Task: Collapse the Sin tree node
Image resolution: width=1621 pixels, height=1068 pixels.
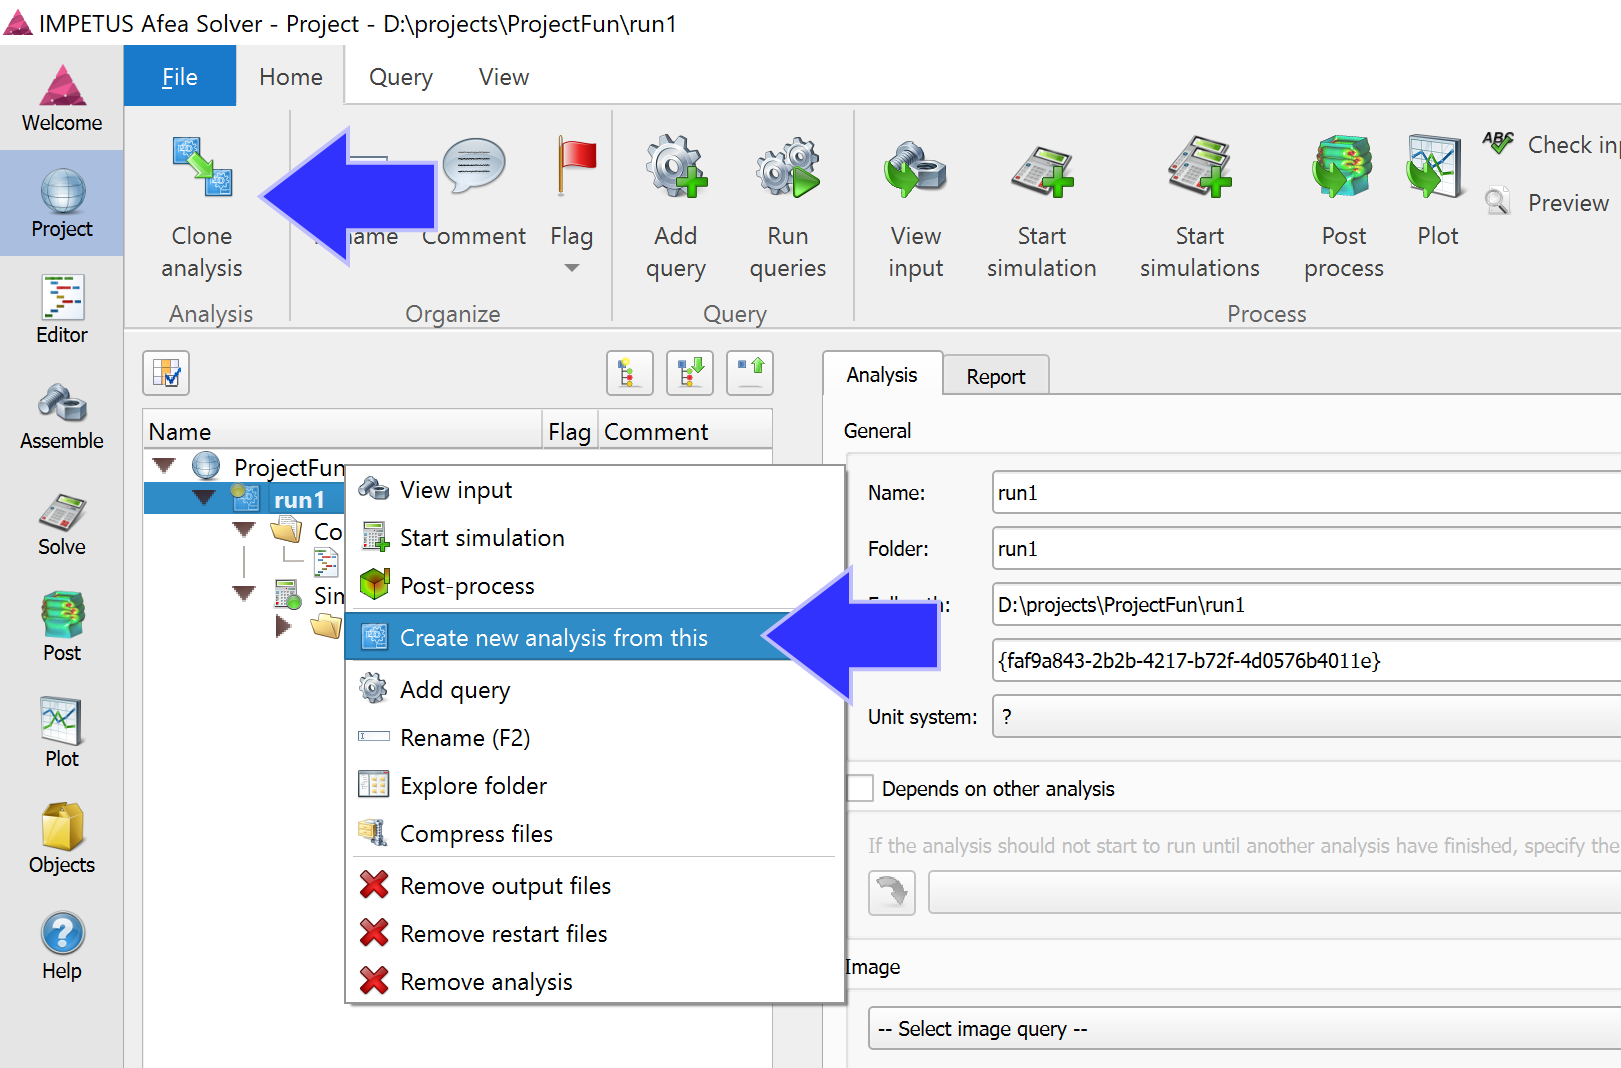Action: [x=244, y=593]
